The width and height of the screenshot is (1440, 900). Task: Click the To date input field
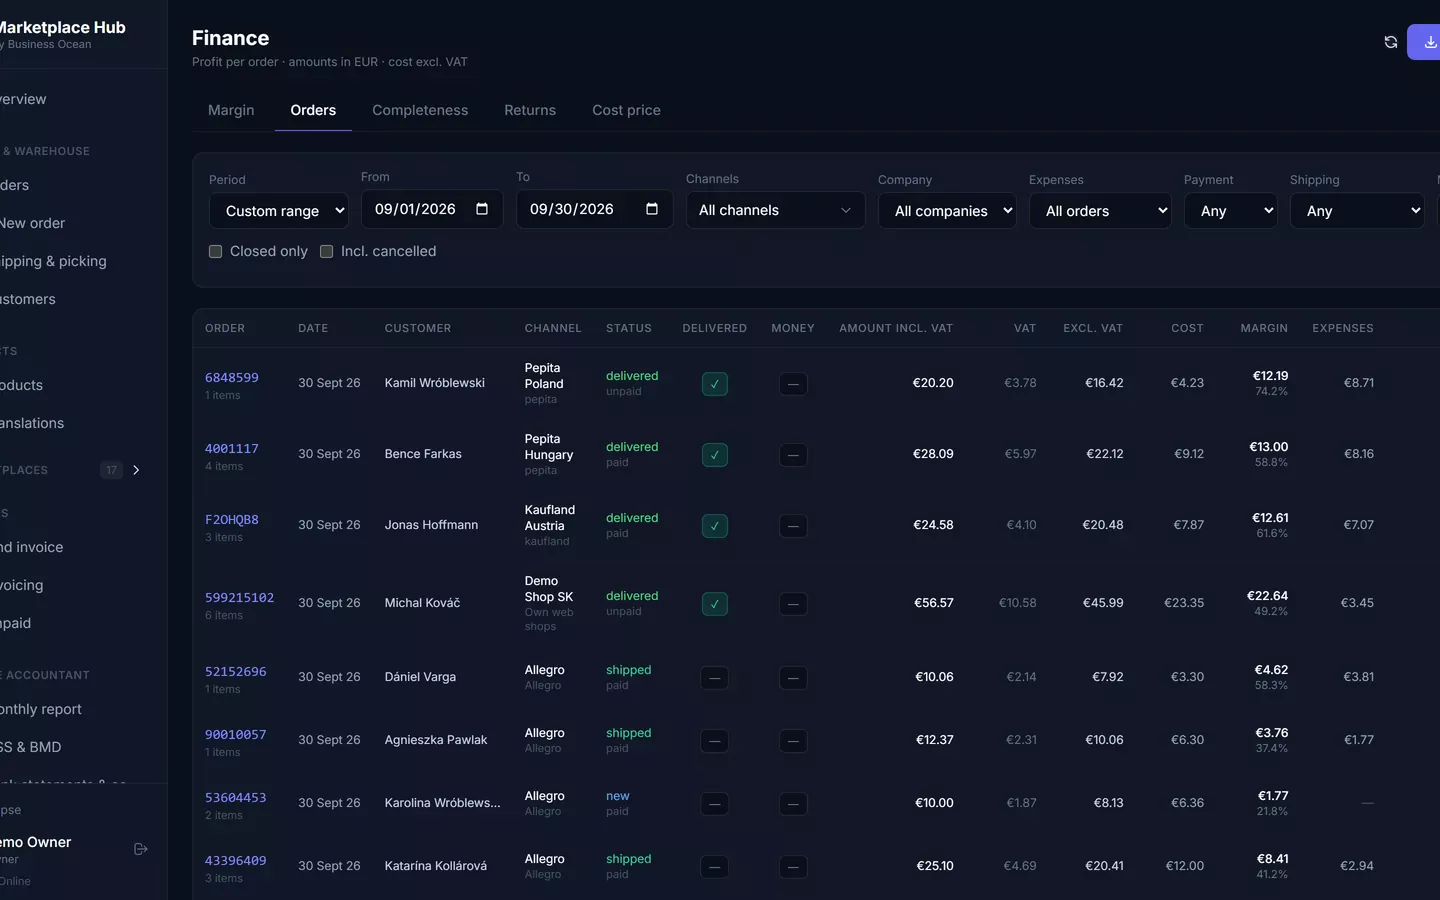click(x=594, y=209)
